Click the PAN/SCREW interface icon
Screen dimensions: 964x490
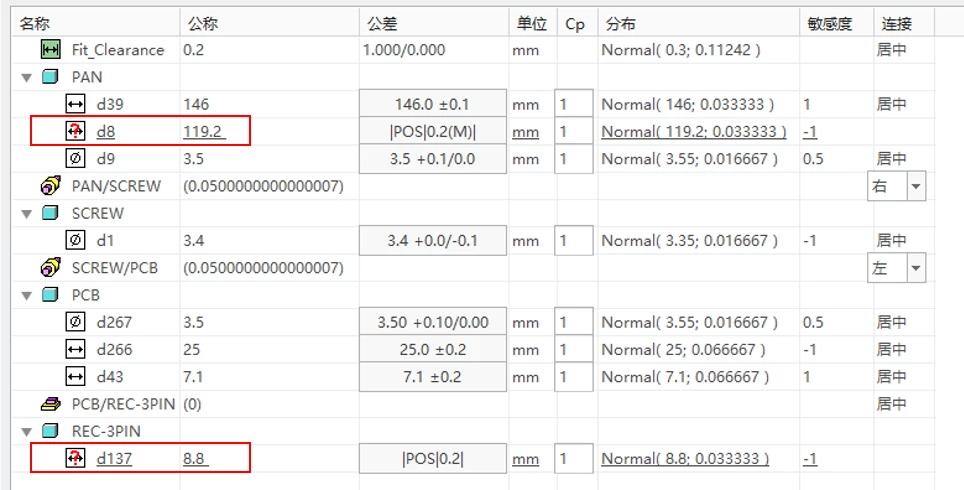pyautogui.click(x=50, y=186)
